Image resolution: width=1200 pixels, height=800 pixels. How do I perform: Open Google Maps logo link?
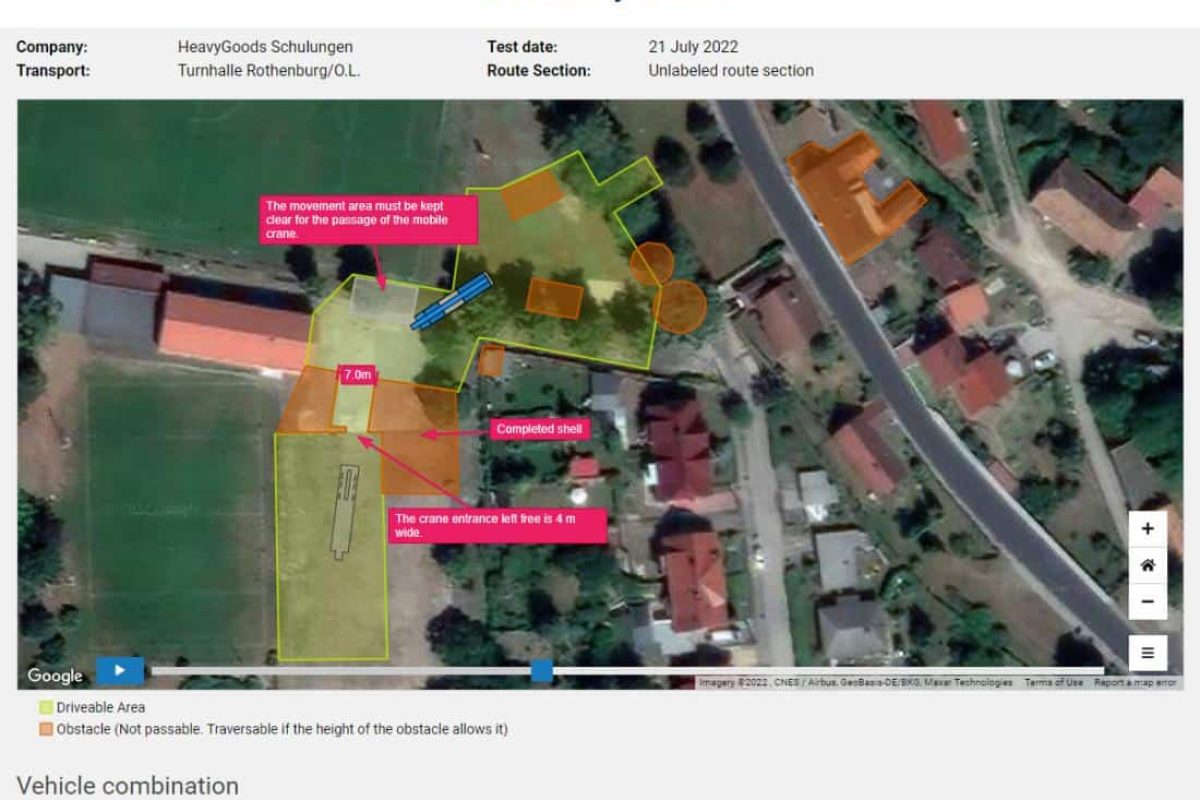55,675
